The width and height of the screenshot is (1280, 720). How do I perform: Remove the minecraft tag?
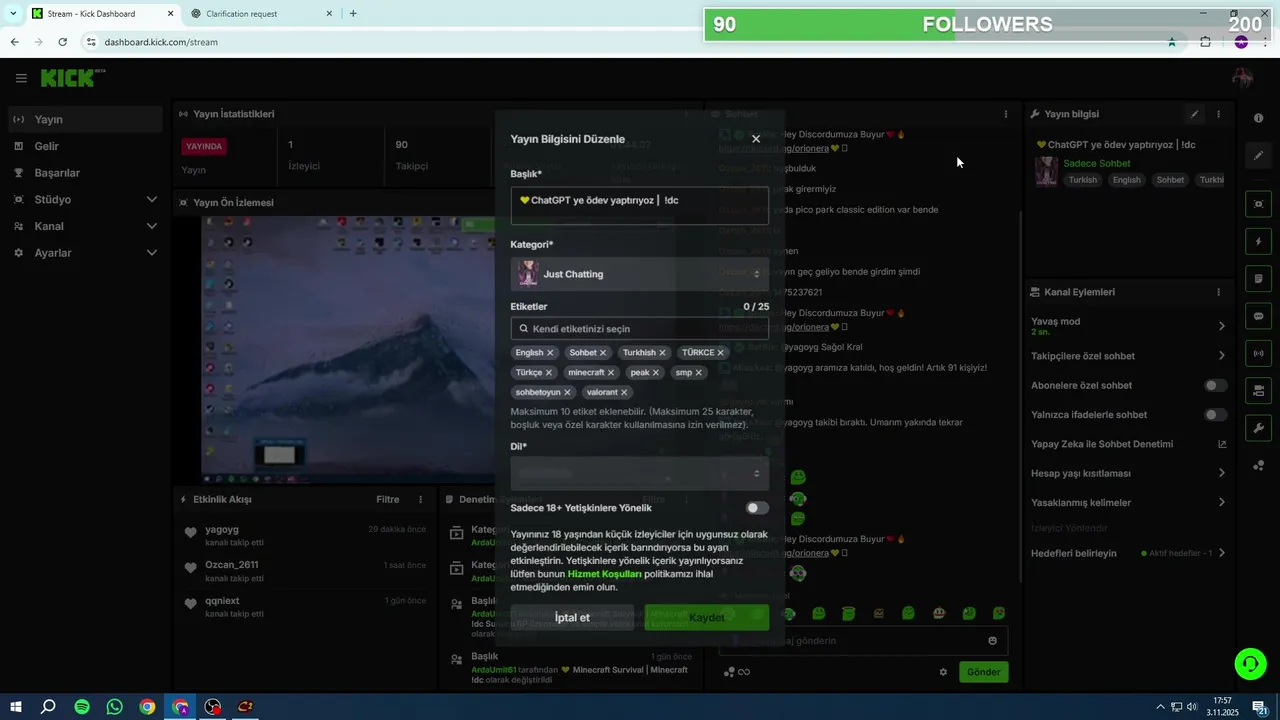coord(611,373)
